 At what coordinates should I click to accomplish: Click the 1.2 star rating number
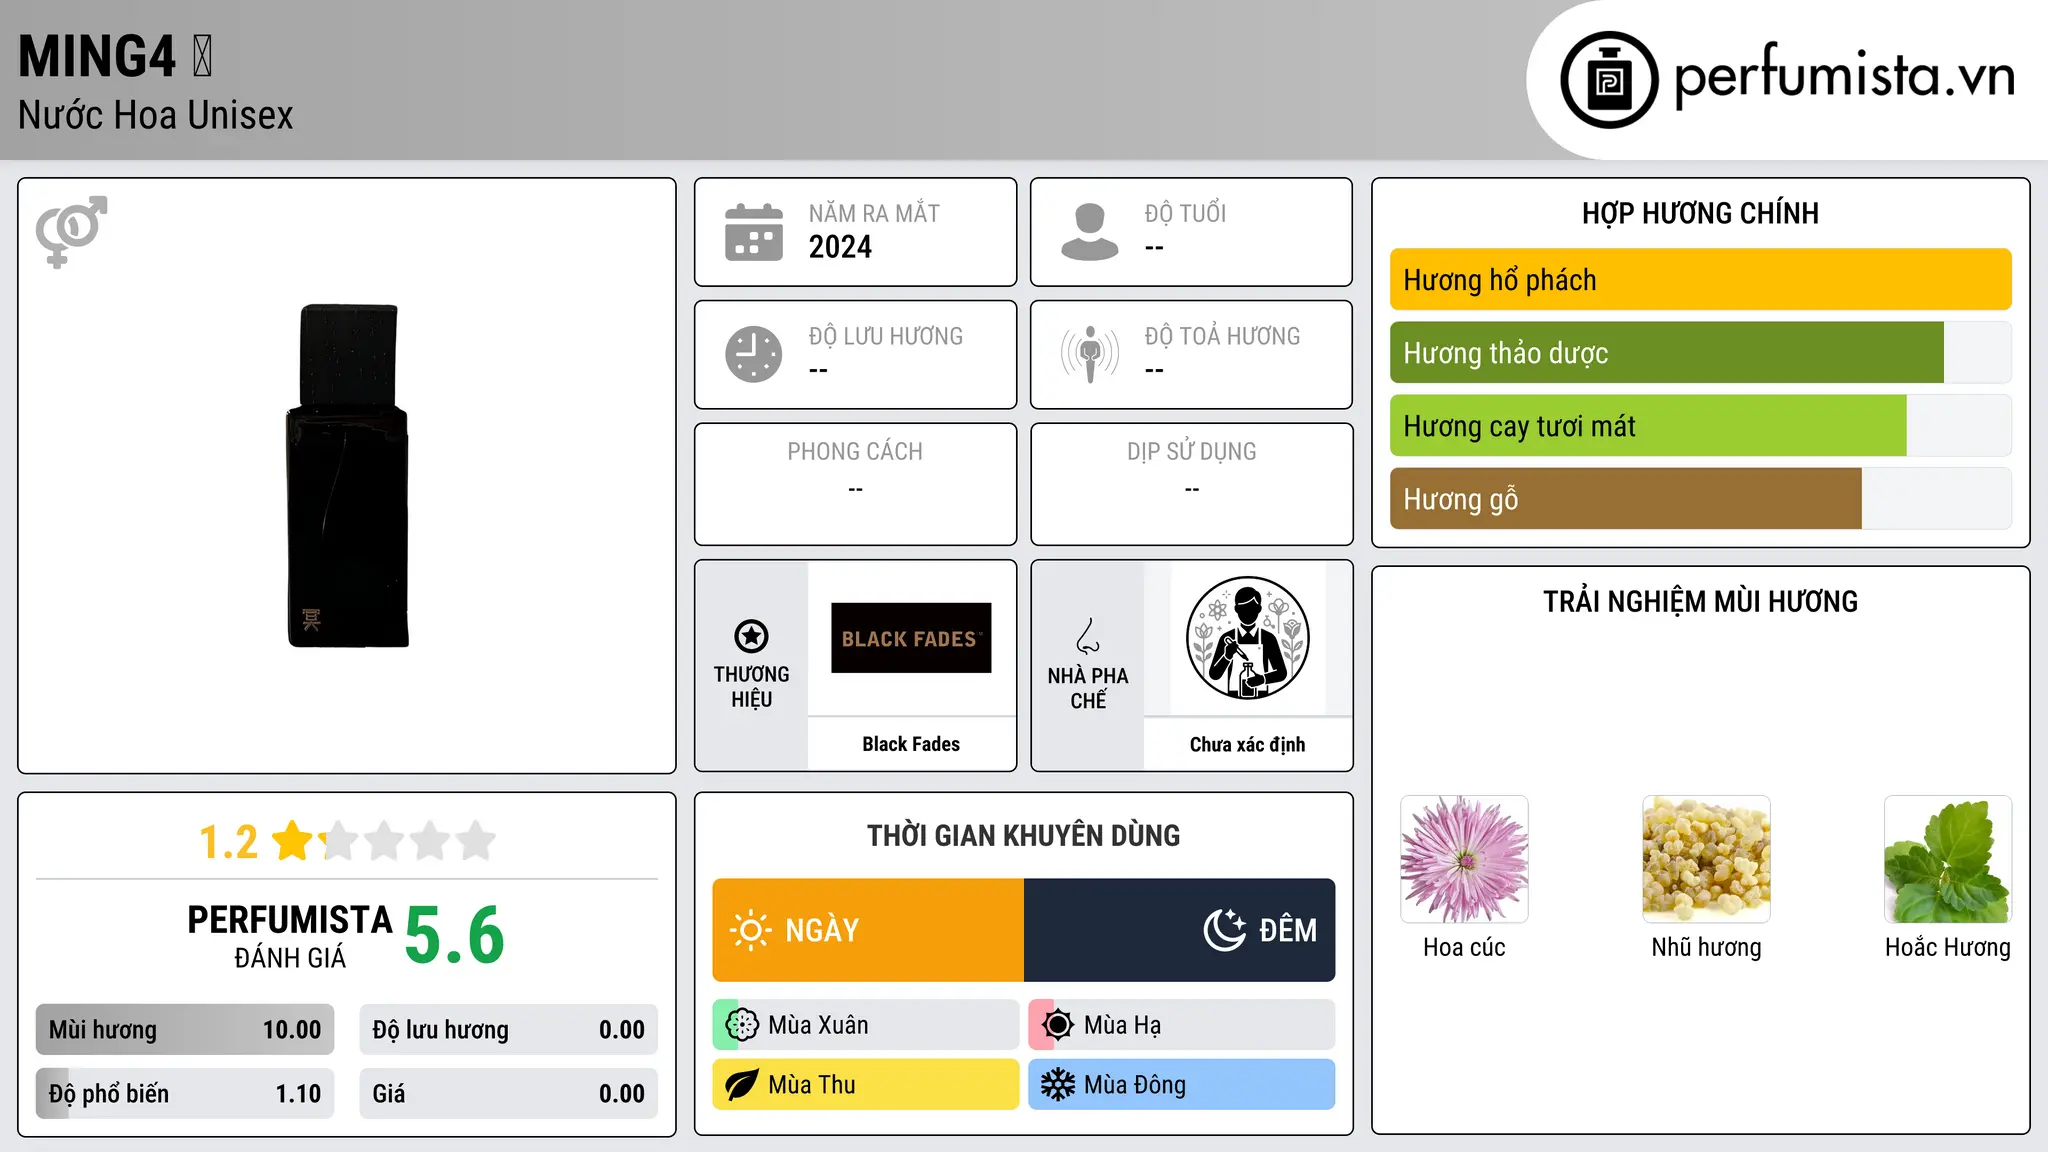(x=228, y=842)
